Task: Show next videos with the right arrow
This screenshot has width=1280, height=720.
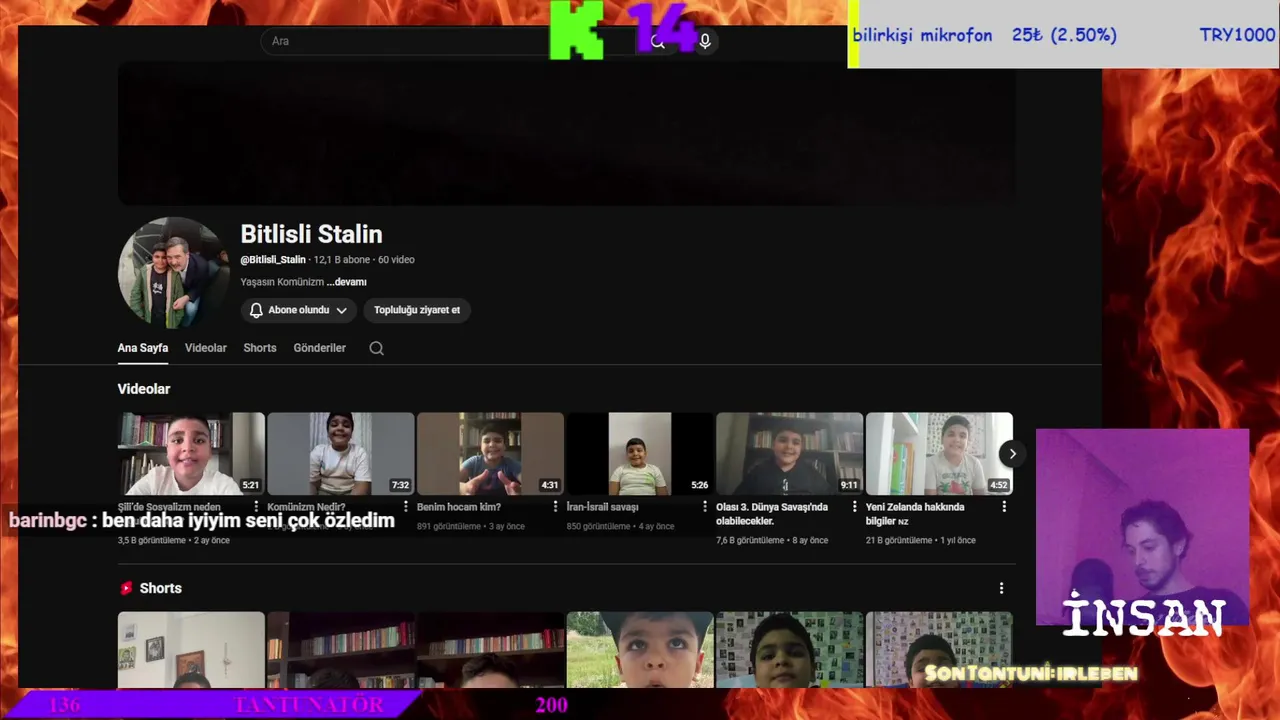Action: (1012, 454)
